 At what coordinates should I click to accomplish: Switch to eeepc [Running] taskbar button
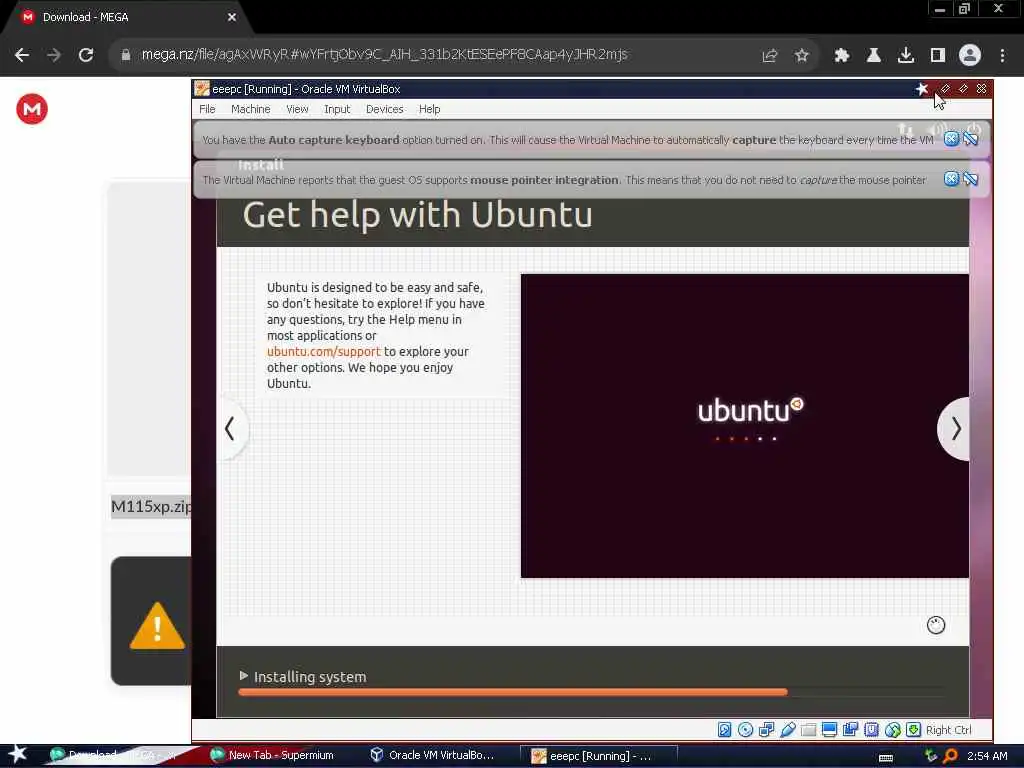(598, 756)
